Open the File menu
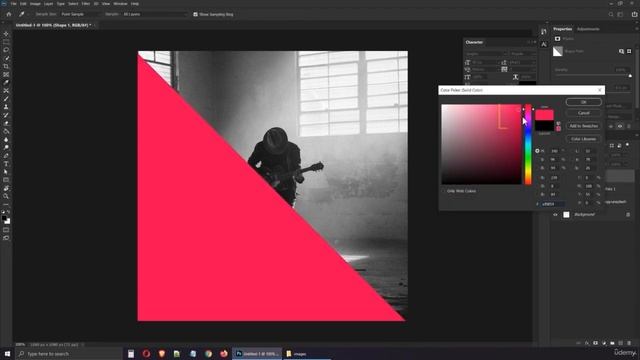The height and width of the screenshot is (360, 640). [13, 4]
